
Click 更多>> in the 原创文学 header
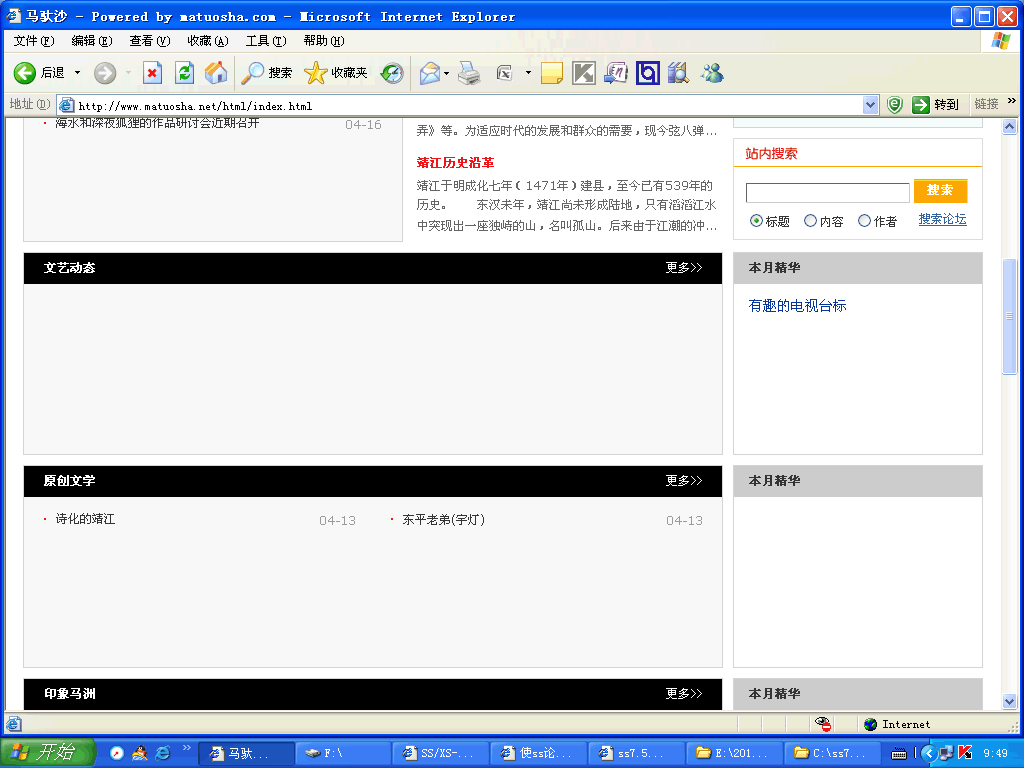[x=684, y=481]
